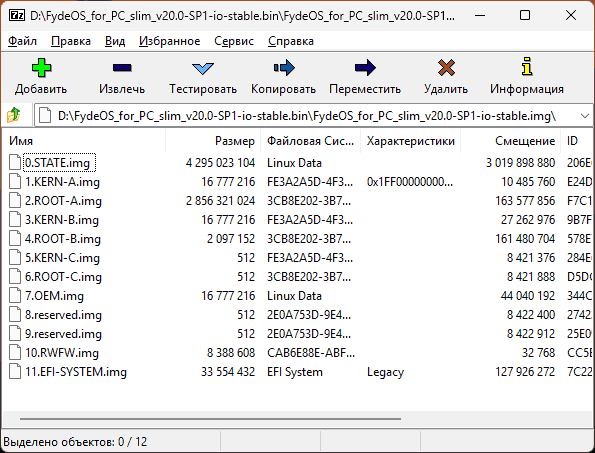Image resolution: width=595 pixels, height=453 pixels.
Task: Click page icon in address bar
Action: pyautogui.click(x=45, y=115)
